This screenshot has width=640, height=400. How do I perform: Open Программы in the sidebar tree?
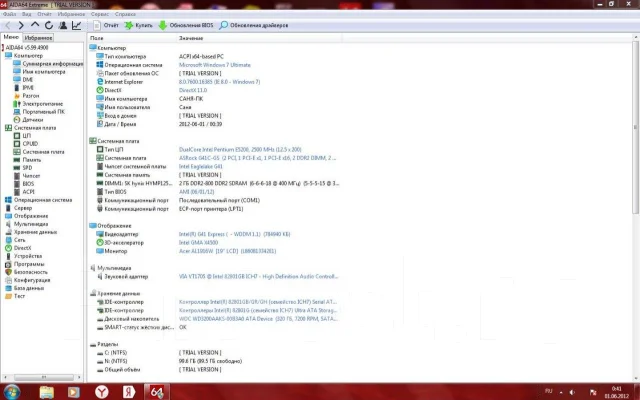coord(29,264)
